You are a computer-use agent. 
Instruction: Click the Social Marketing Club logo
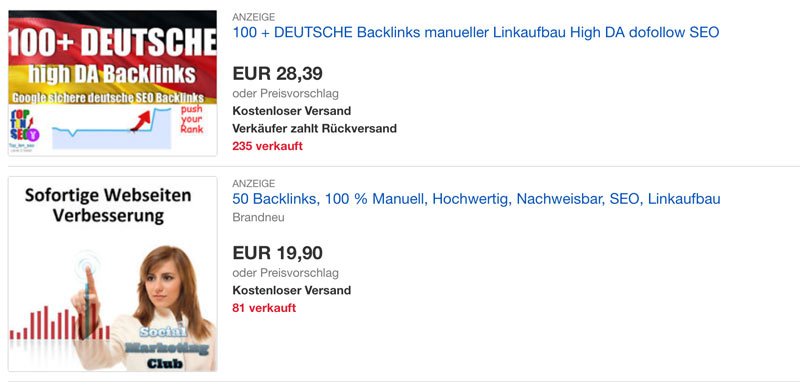166,349
